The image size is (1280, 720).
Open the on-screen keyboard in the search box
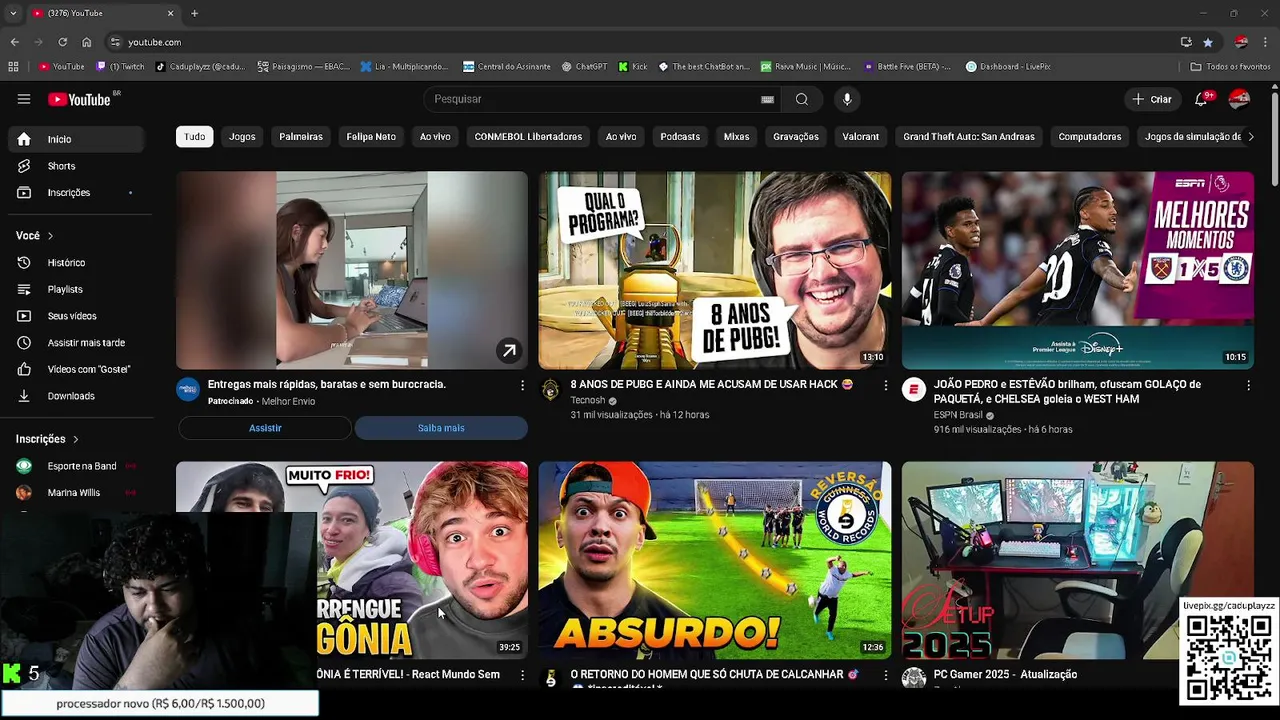(767, 99)
